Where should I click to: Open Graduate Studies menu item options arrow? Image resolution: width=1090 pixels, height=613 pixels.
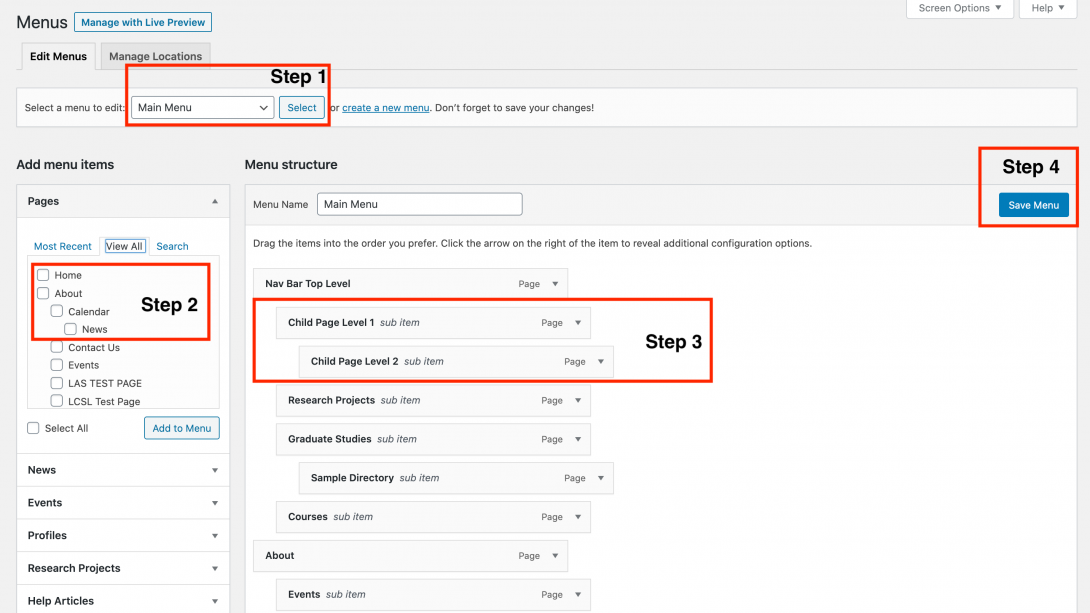[578, 439]
